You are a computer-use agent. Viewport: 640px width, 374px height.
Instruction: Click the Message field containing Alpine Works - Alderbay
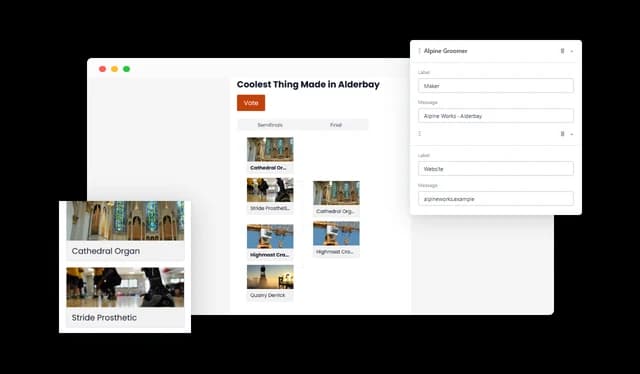tap(496, 116)
